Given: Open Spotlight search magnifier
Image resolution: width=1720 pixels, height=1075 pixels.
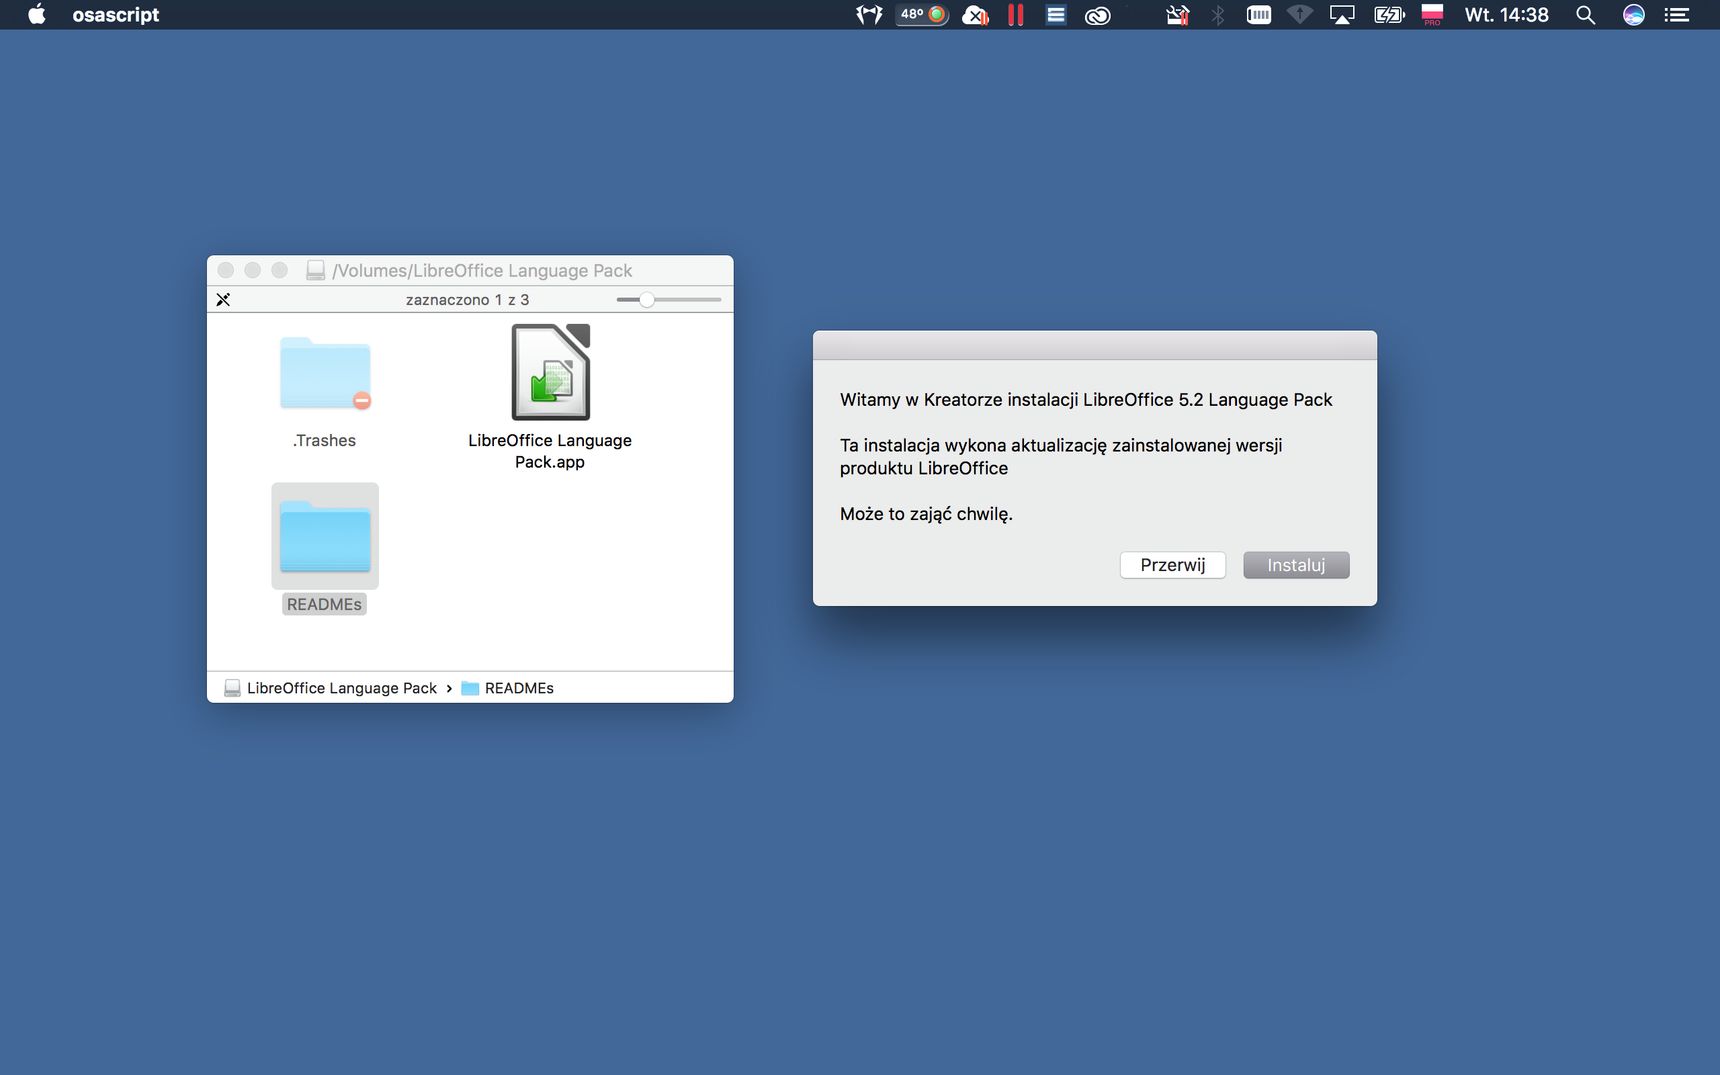Looking at the screenshot, I should (x=1585, y=14).
